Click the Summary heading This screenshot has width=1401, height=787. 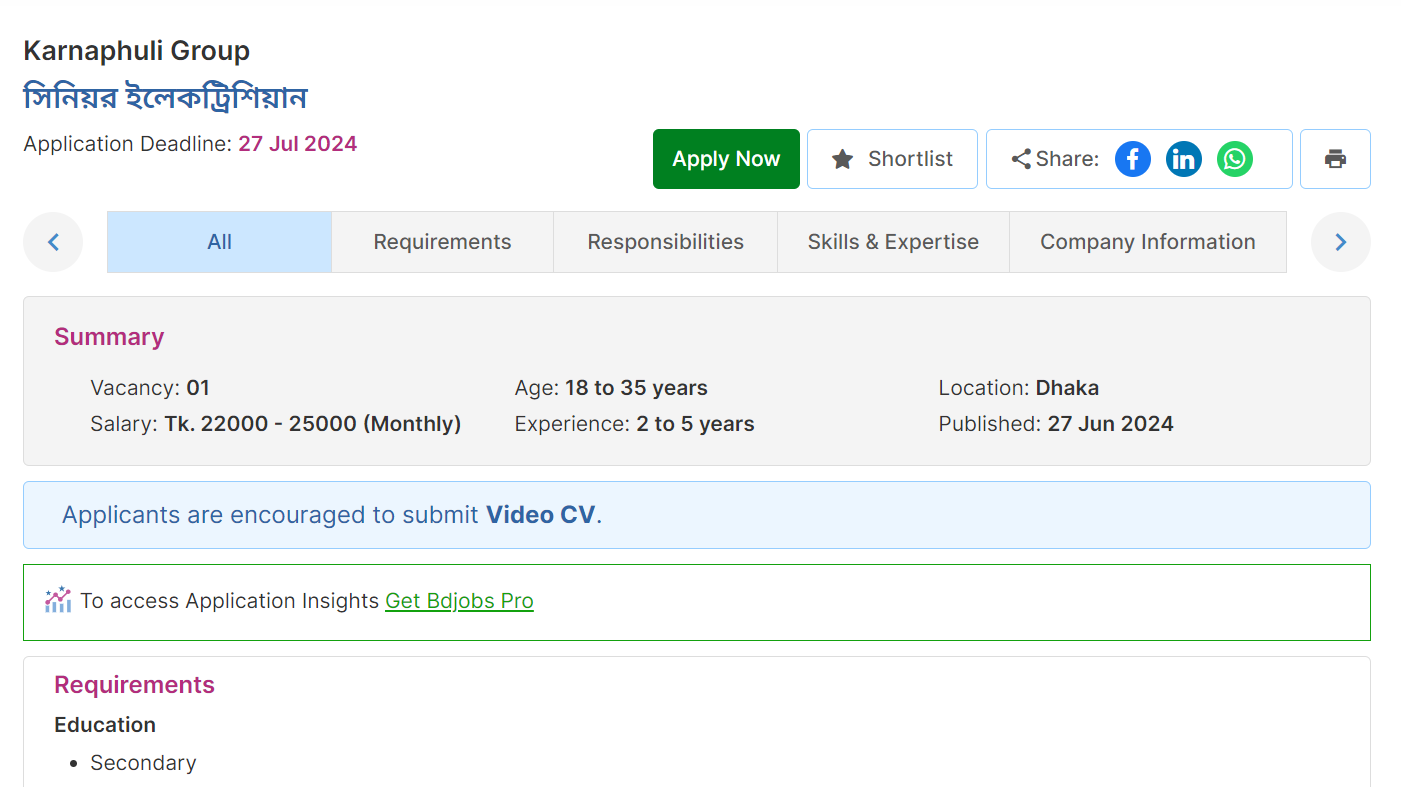tap(109, 337)
